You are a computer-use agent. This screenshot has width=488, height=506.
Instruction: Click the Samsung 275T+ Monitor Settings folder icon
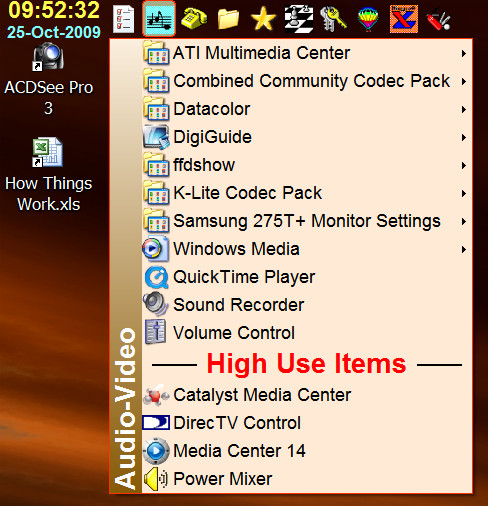pos(155,221)
